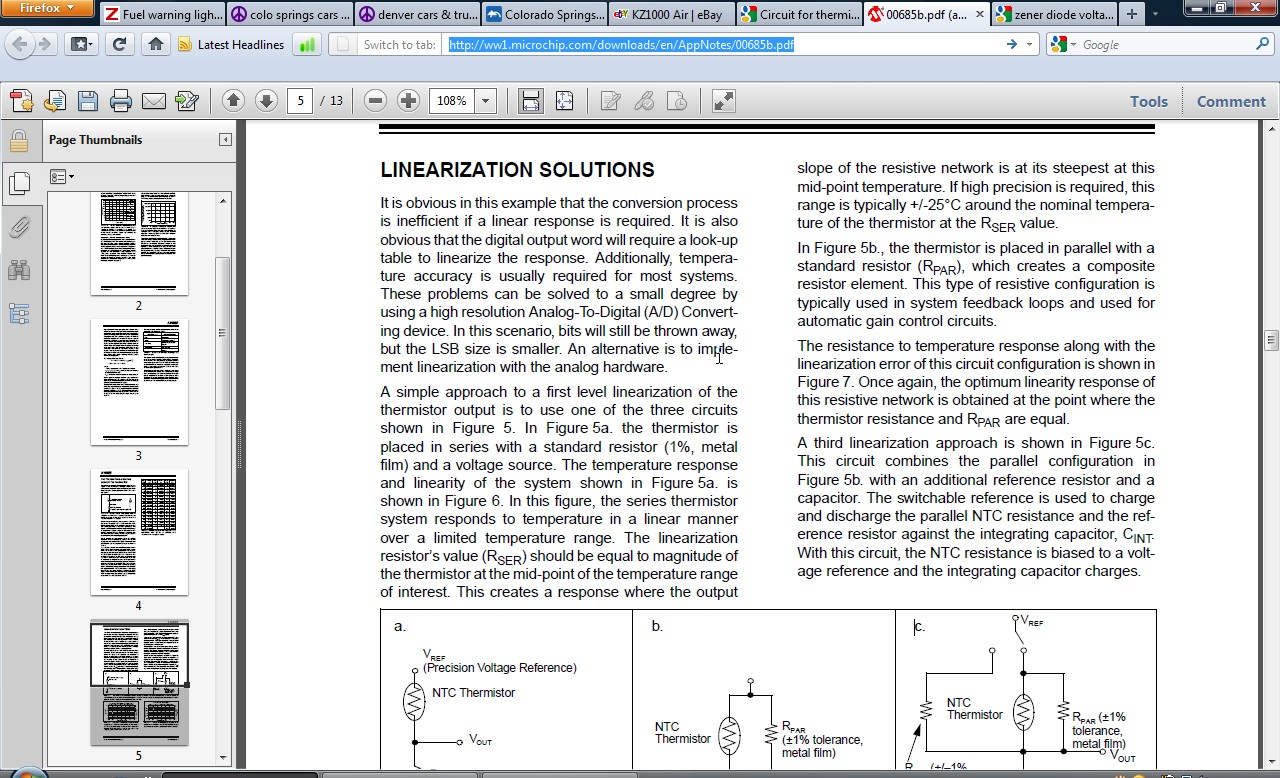This screenshot has width=1280, height=778.
Task: Open a new tab with plus
Action: 1131,15
